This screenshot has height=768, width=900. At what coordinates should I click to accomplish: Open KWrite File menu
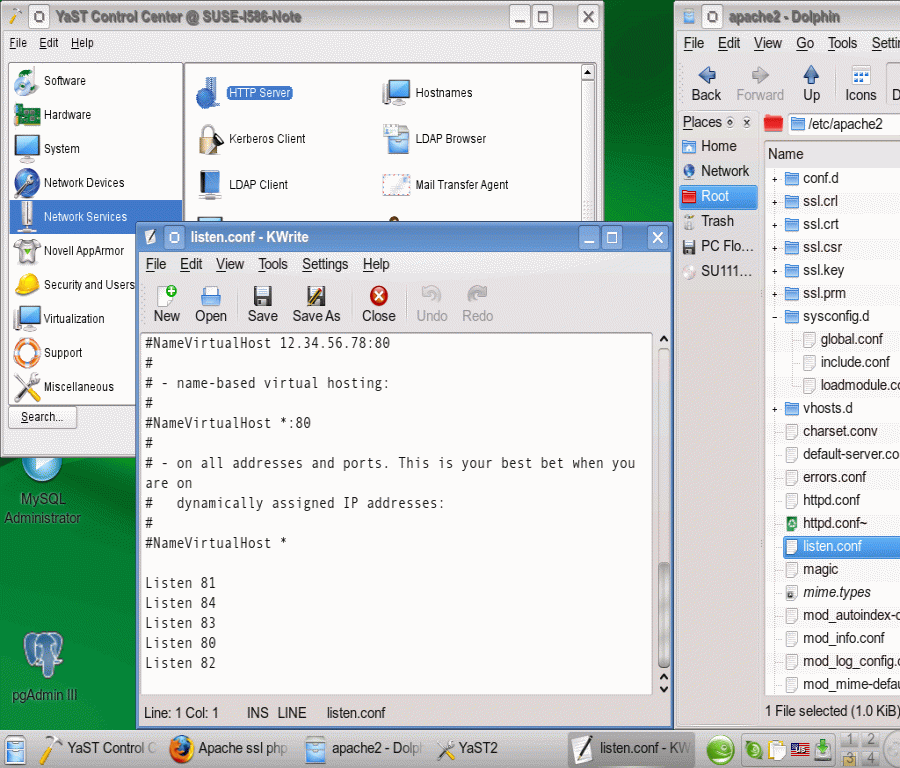[156, 264]
